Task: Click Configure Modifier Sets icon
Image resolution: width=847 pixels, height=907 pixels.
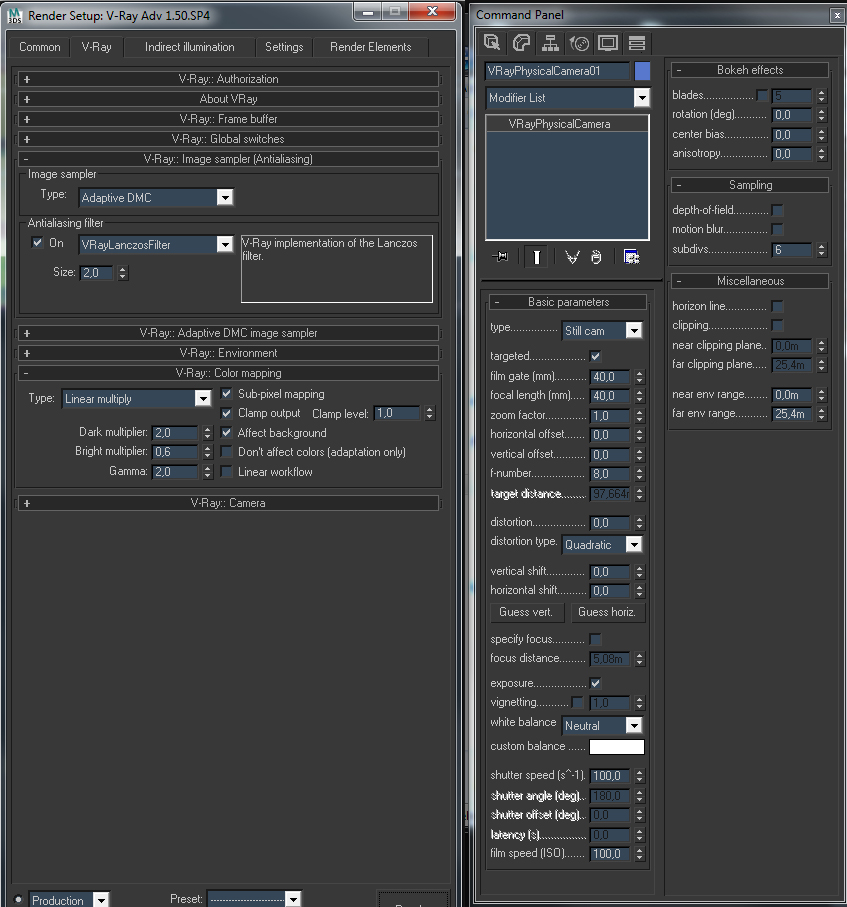Action: point(631,256)
